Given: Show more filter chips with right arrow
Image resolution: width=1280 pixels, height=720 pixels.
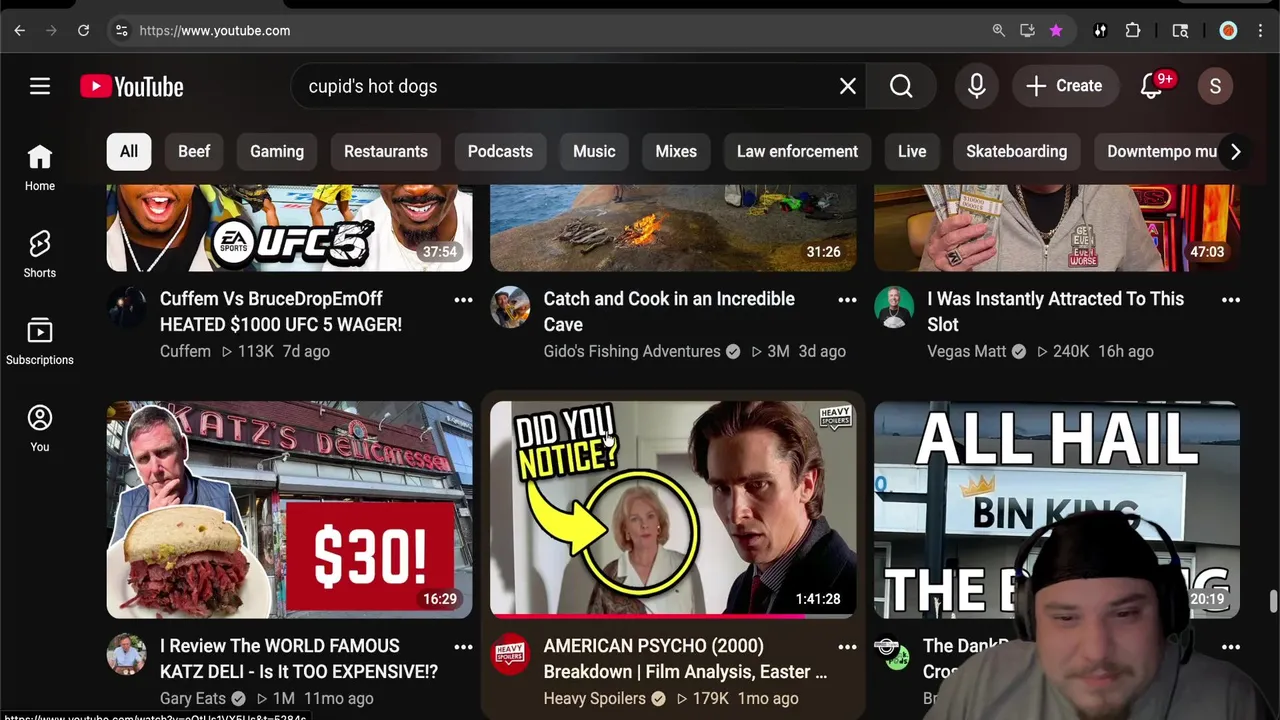Looking at the screenshot, I should pyautogui.click(x=1235, y=151).
